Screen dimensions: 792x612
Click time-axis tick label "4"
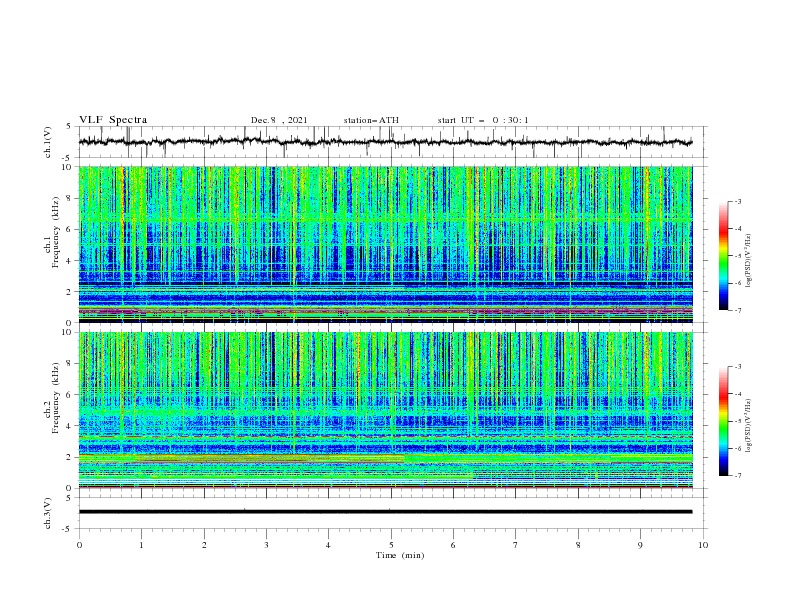328,545
